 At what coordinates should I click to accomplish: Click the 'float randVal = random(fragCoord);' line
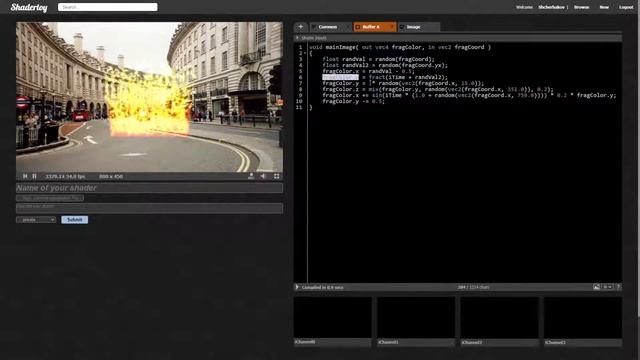[378, 59]
